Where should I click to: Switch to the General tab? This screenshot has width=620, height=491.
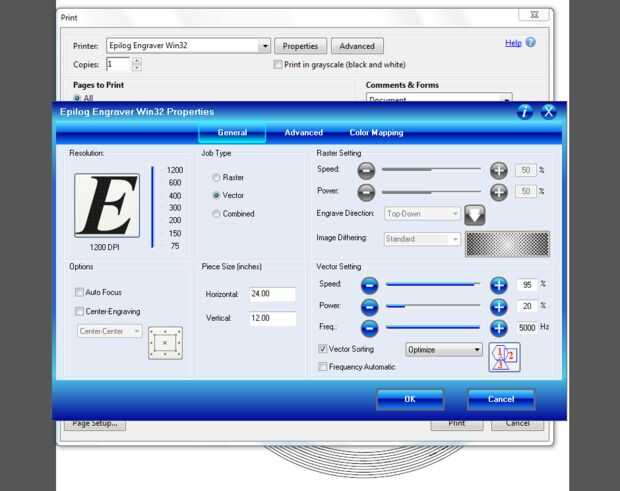coord(232,133)
